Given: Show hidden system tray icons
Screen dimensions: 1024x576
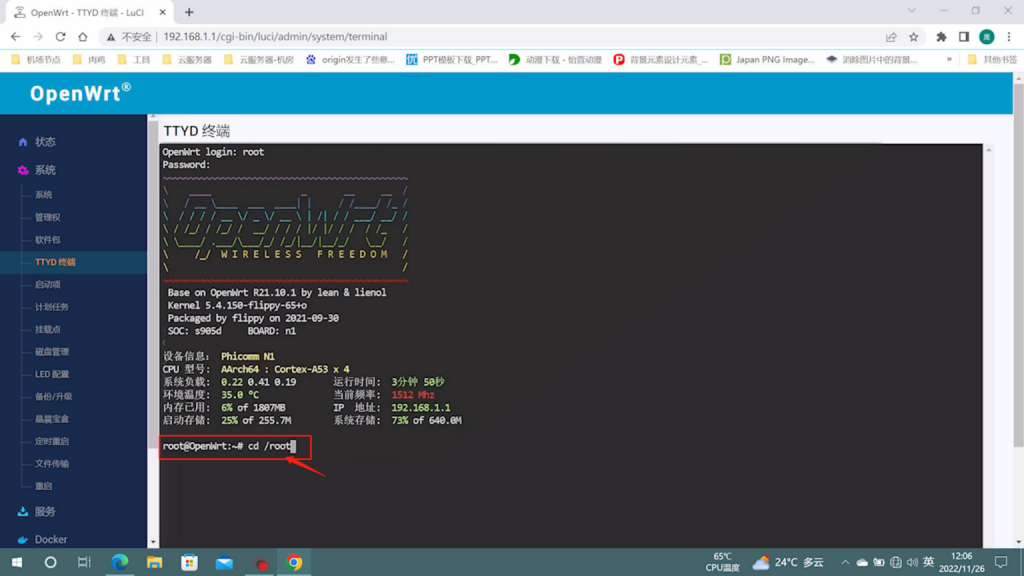Looking at the screenshot, I should pos(845,562).
